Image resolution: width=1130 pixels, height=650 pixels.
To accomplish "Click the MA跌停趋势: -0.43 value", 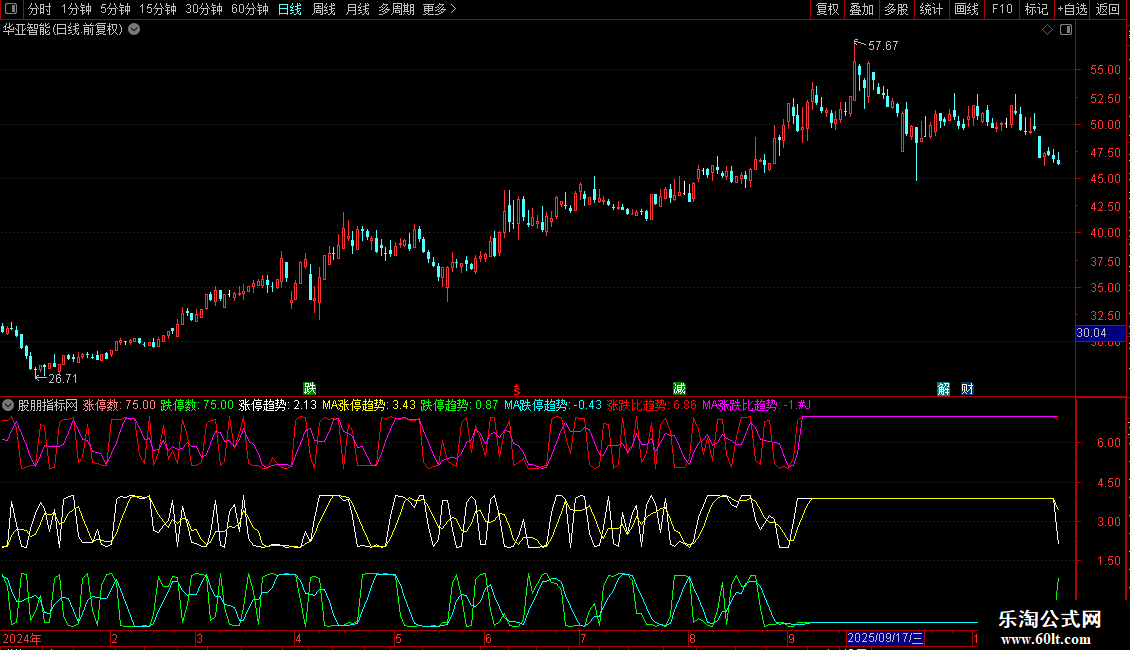I will 553,405.
